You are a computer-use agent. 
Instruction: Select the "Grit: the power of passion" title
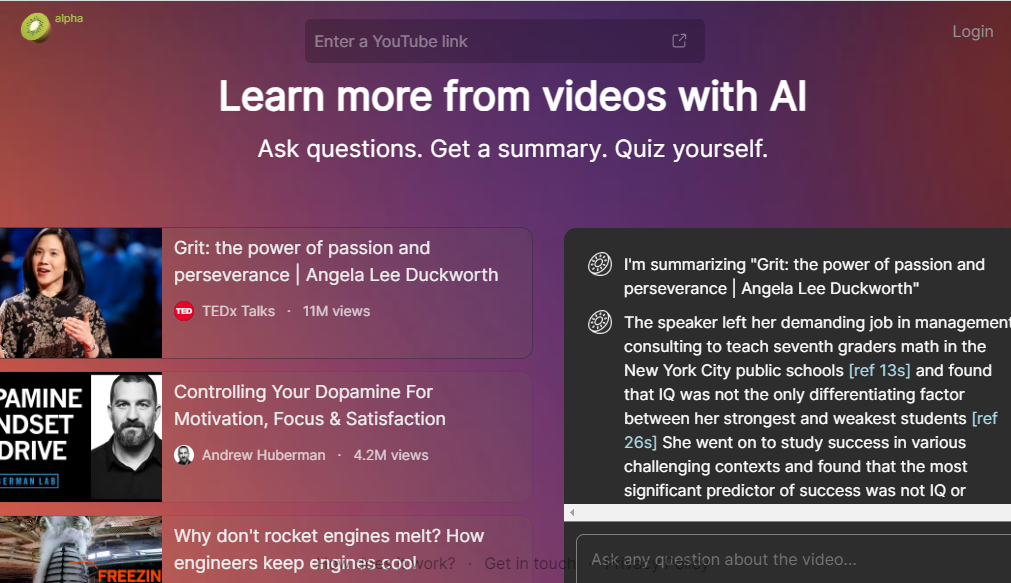tap(336, 261)
